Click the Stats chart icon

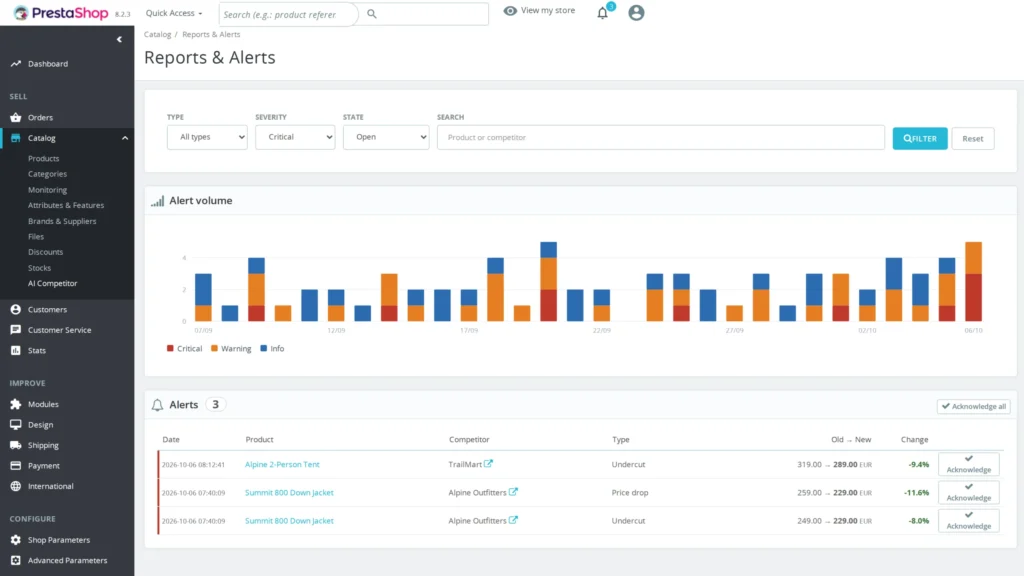pos(16,351)
